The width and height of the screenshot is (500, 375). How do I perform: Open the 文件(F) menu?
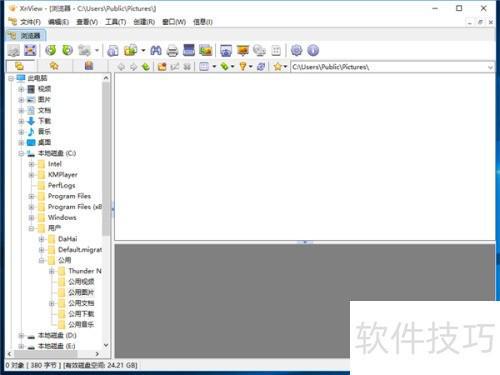click(30, 22)
